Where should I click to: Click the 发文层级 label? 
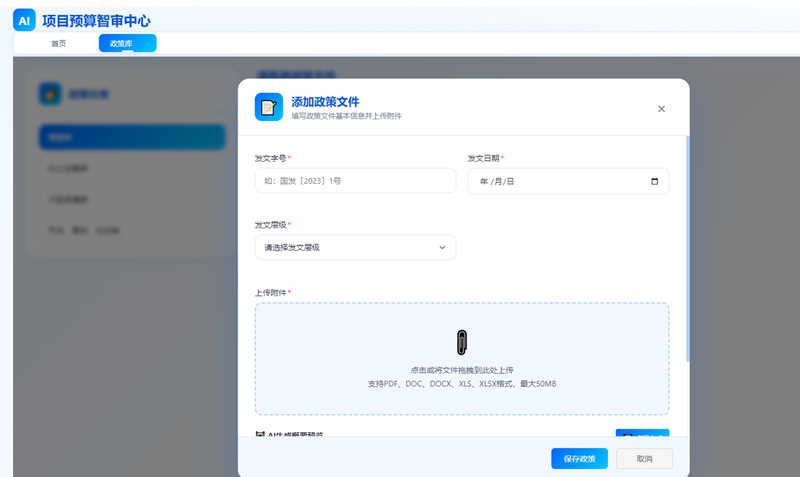pos(271,224)
